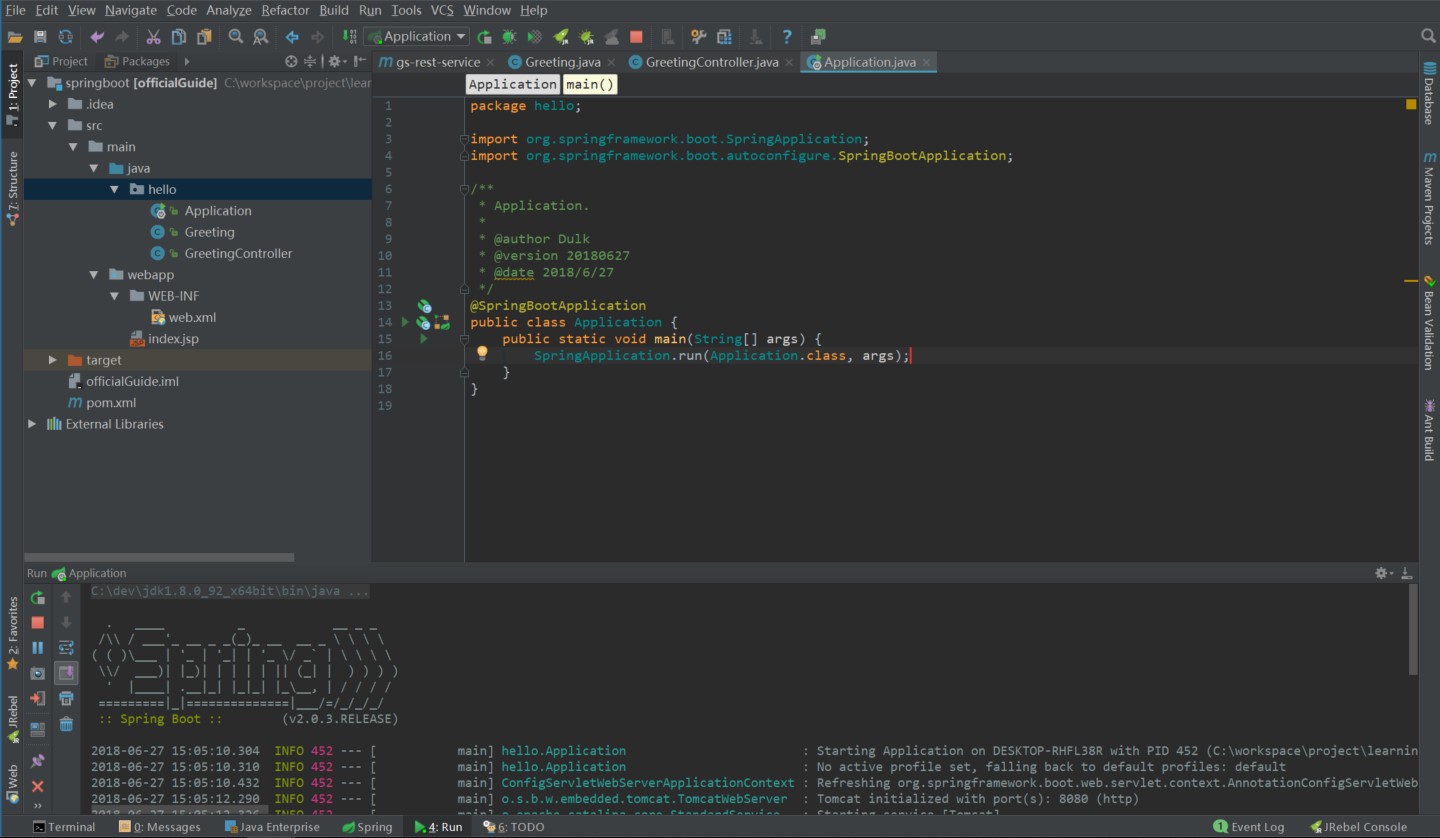Open the Refactor menu

pyautogui.click(x=285, y=10)
